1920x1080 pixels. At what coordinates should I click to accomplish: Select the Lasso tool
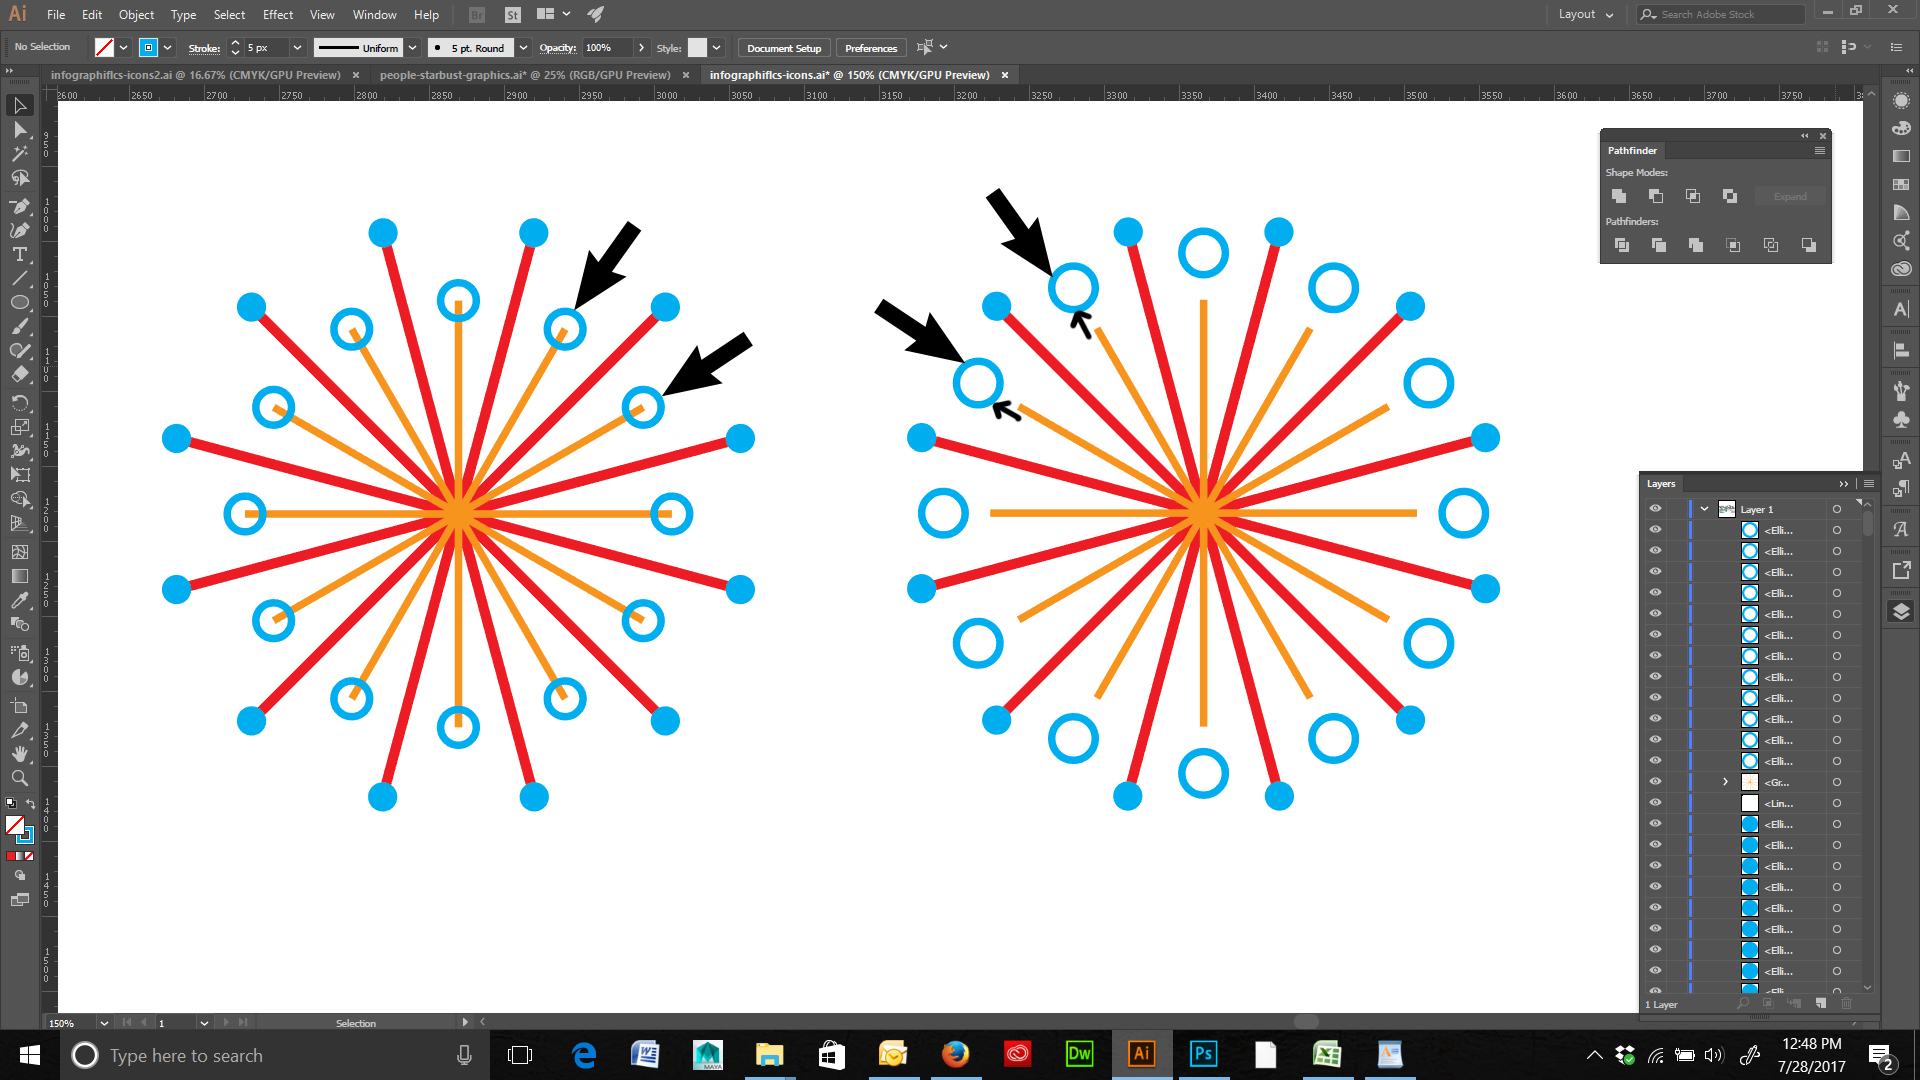[19, 178]
